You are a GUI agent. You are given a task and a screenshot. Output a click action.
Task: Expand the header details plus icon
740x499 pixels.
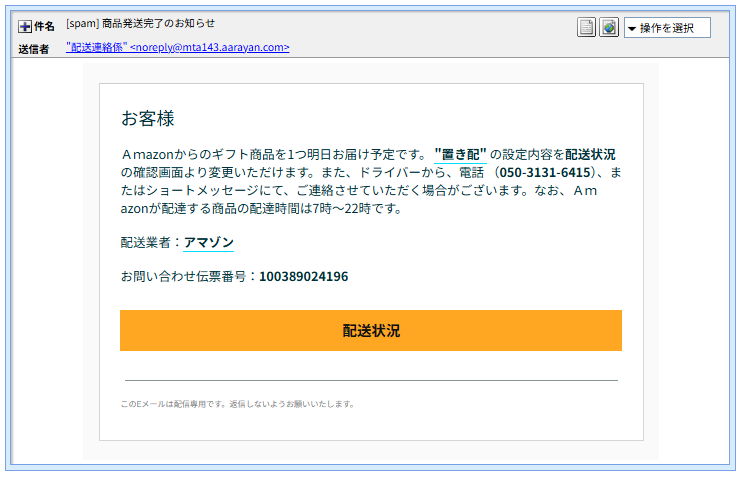(x=25, y=27)
